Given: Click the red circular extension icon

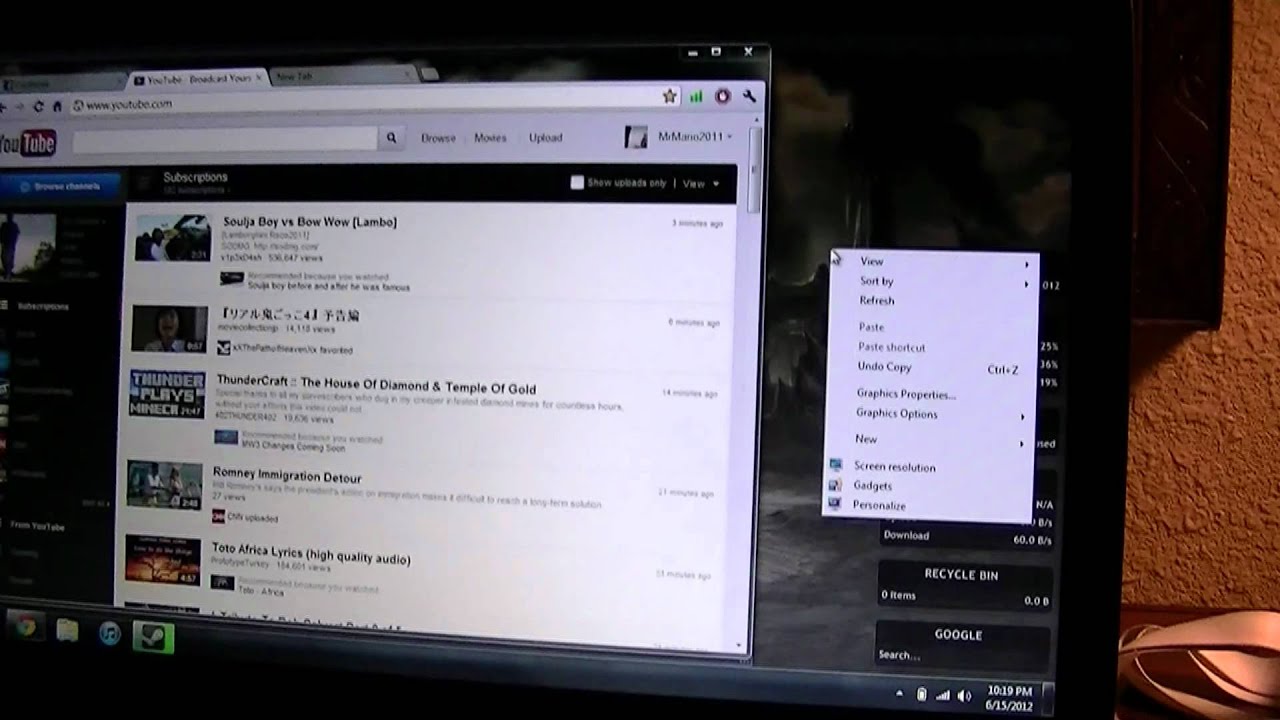Looking at the screenshot, I should pos(722,96).
